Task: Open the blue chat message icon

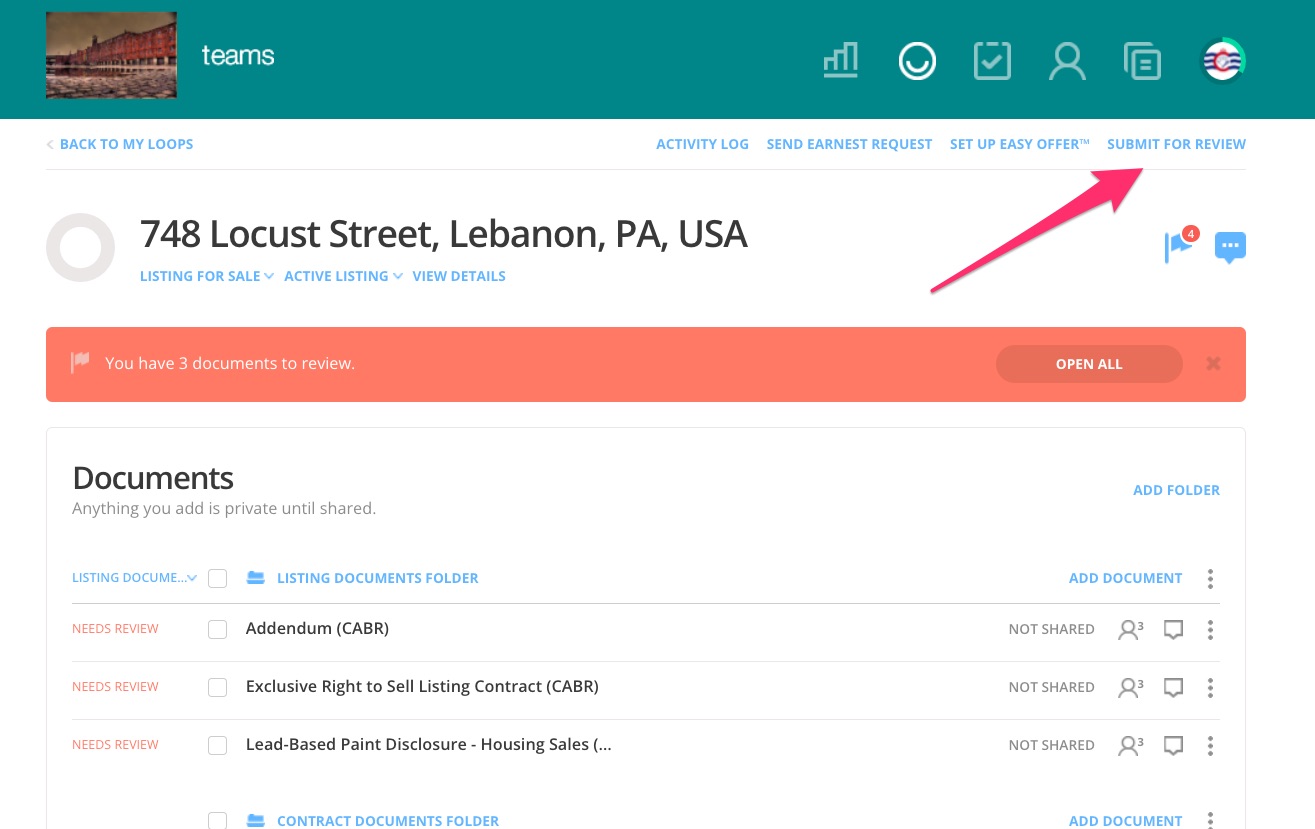Action: point(1230,246)
